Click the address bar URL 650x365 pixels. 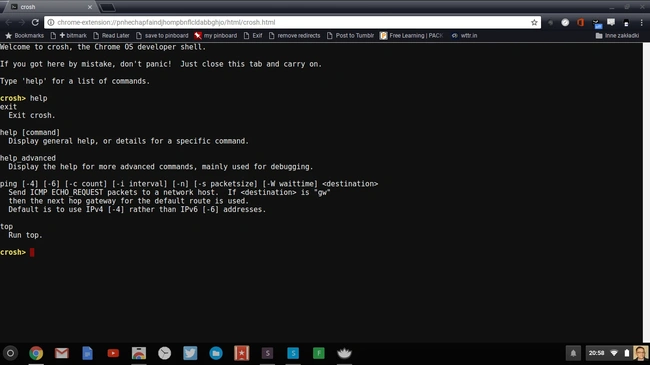pos(166,22)
